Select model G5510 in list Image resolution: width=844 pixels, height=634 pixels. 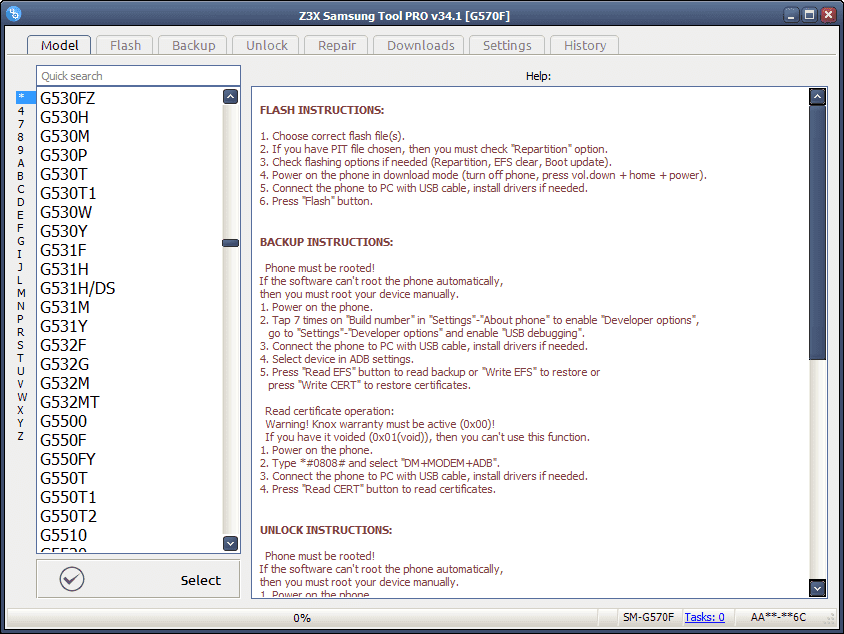[63, 536]
